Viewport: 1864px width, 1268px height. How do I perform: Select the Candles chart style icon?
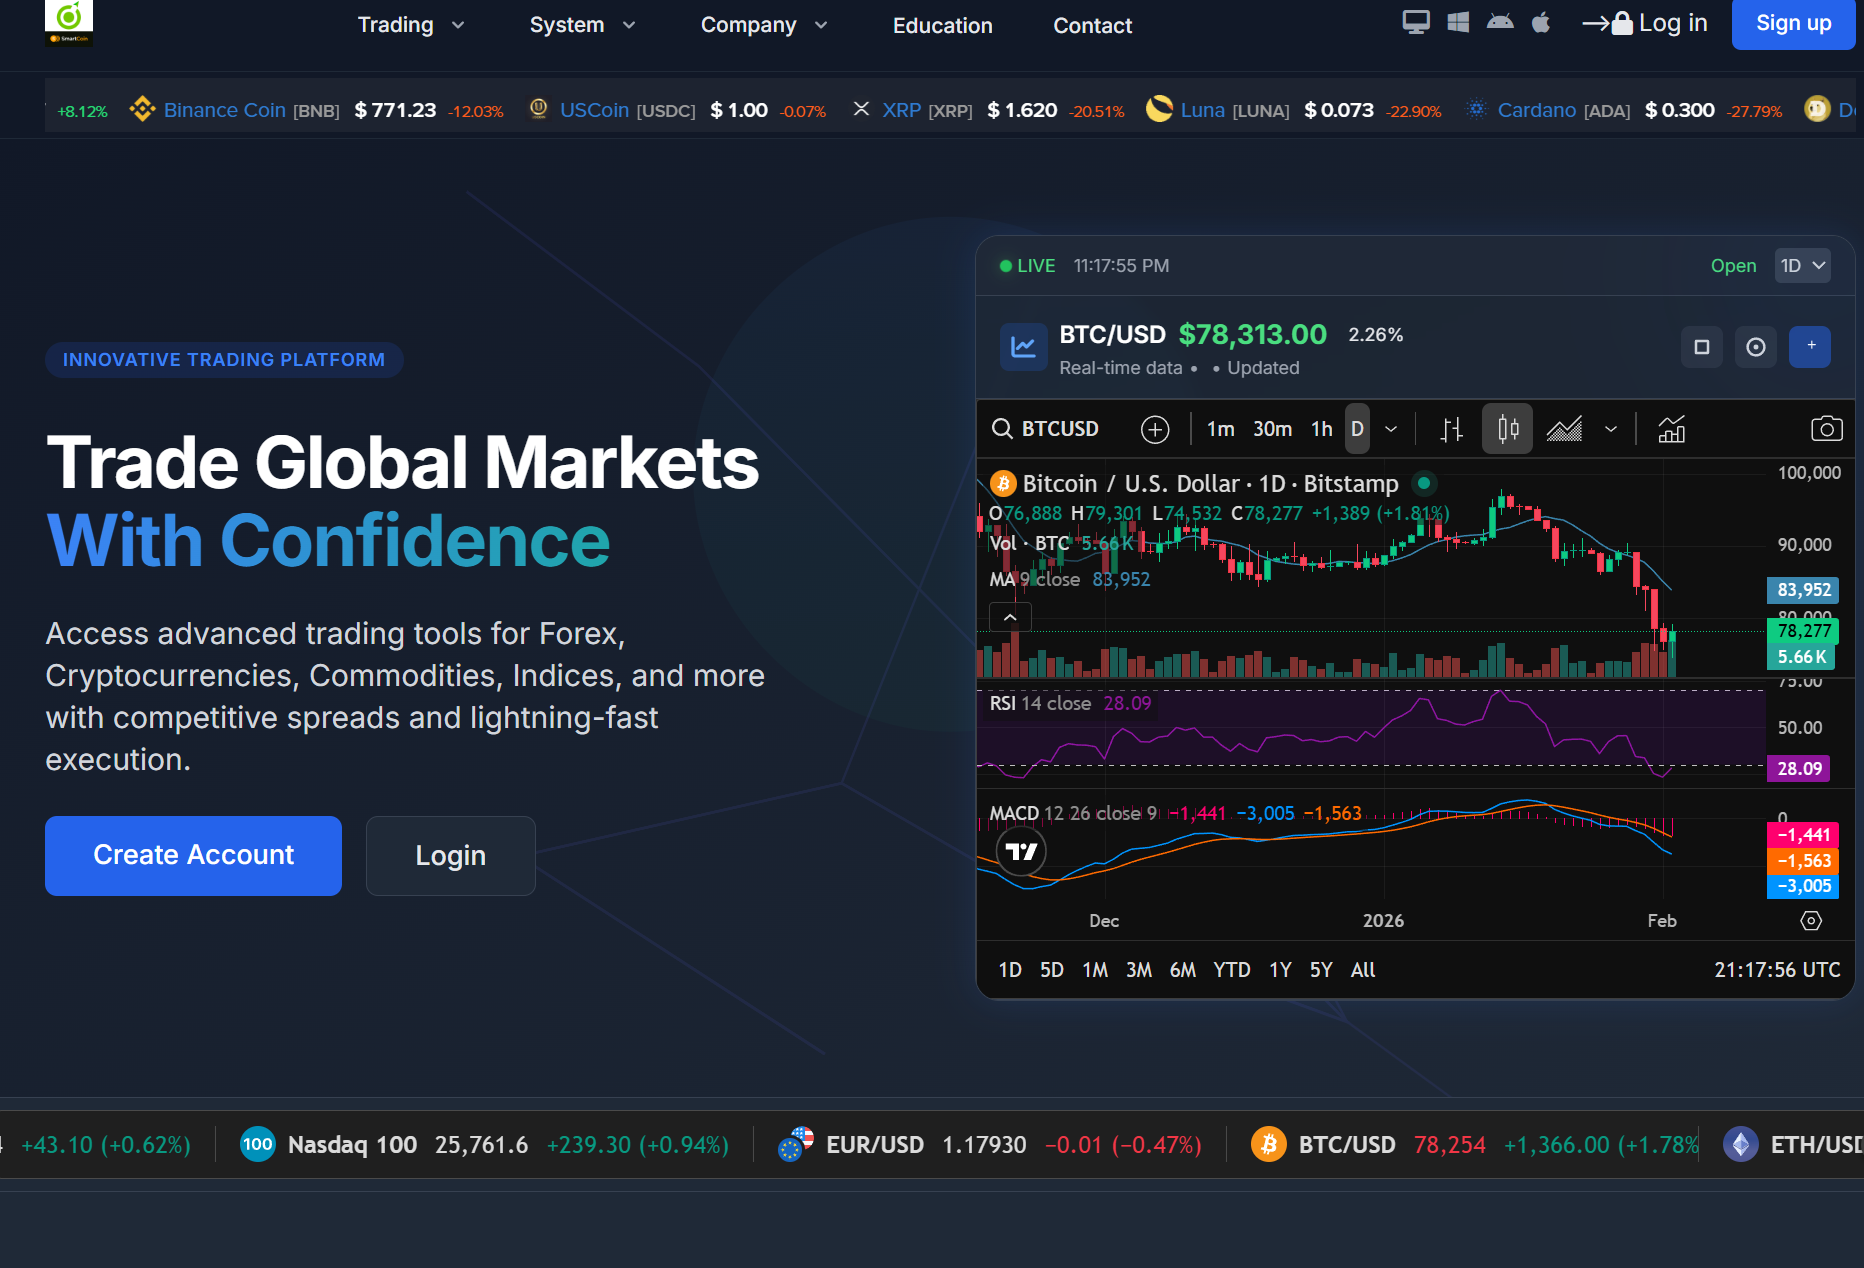pos(1507,429)
